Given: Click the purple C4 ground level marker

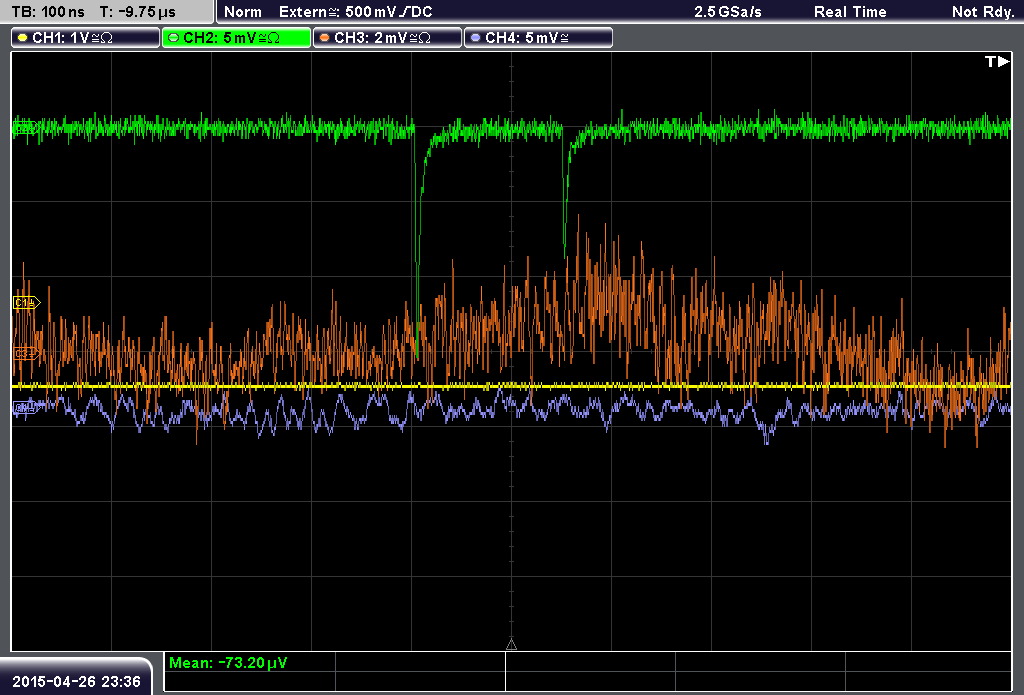Looking at the screenshot, I should point(27,408).
